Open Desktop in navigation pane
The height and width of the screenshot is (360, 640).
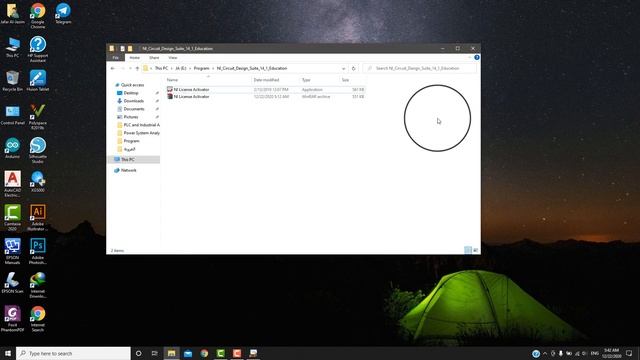tap(131, 93)
